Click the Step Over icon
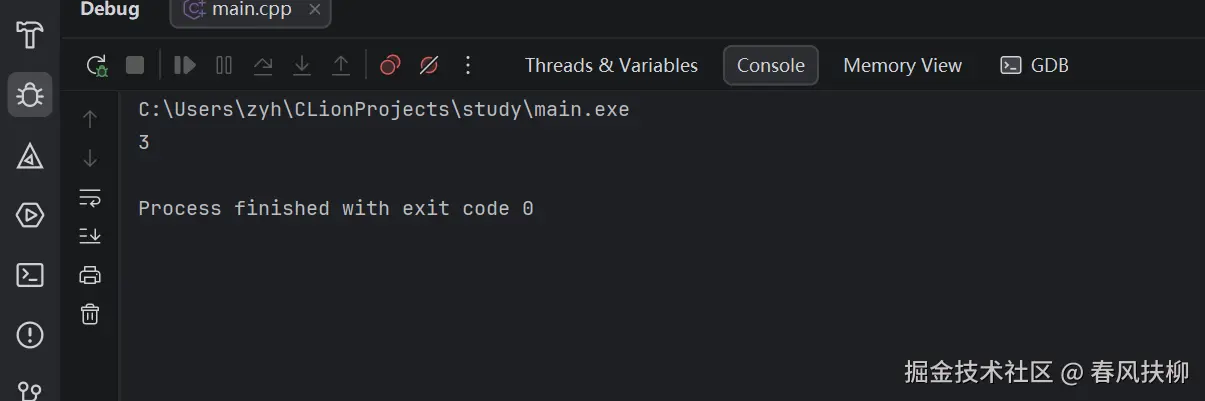The image size is (1205, 401). (x=263, y=66)
